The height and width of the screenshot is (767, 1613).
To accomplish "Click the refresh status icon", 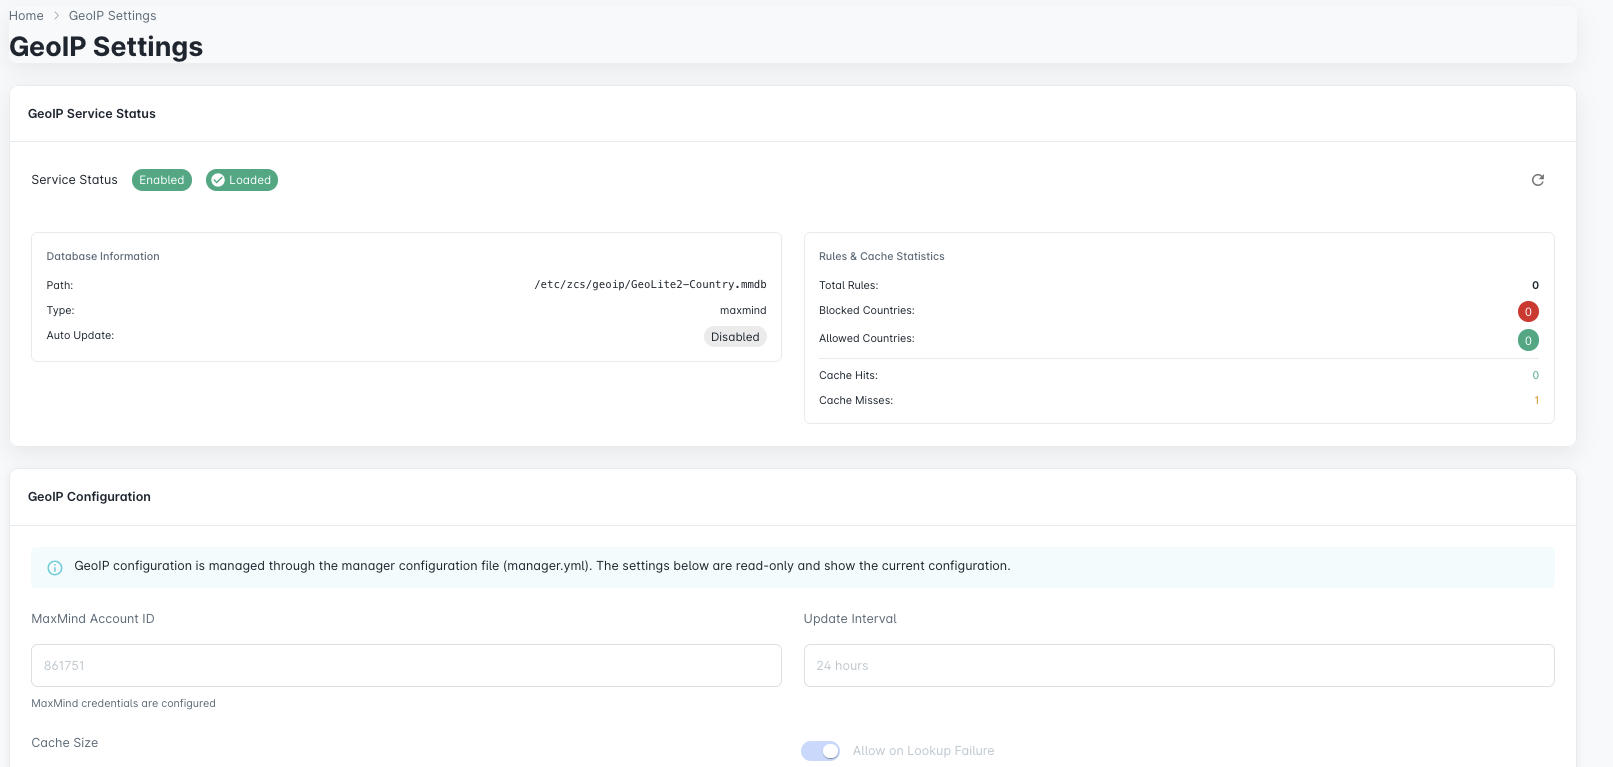I will point(1537,180).
